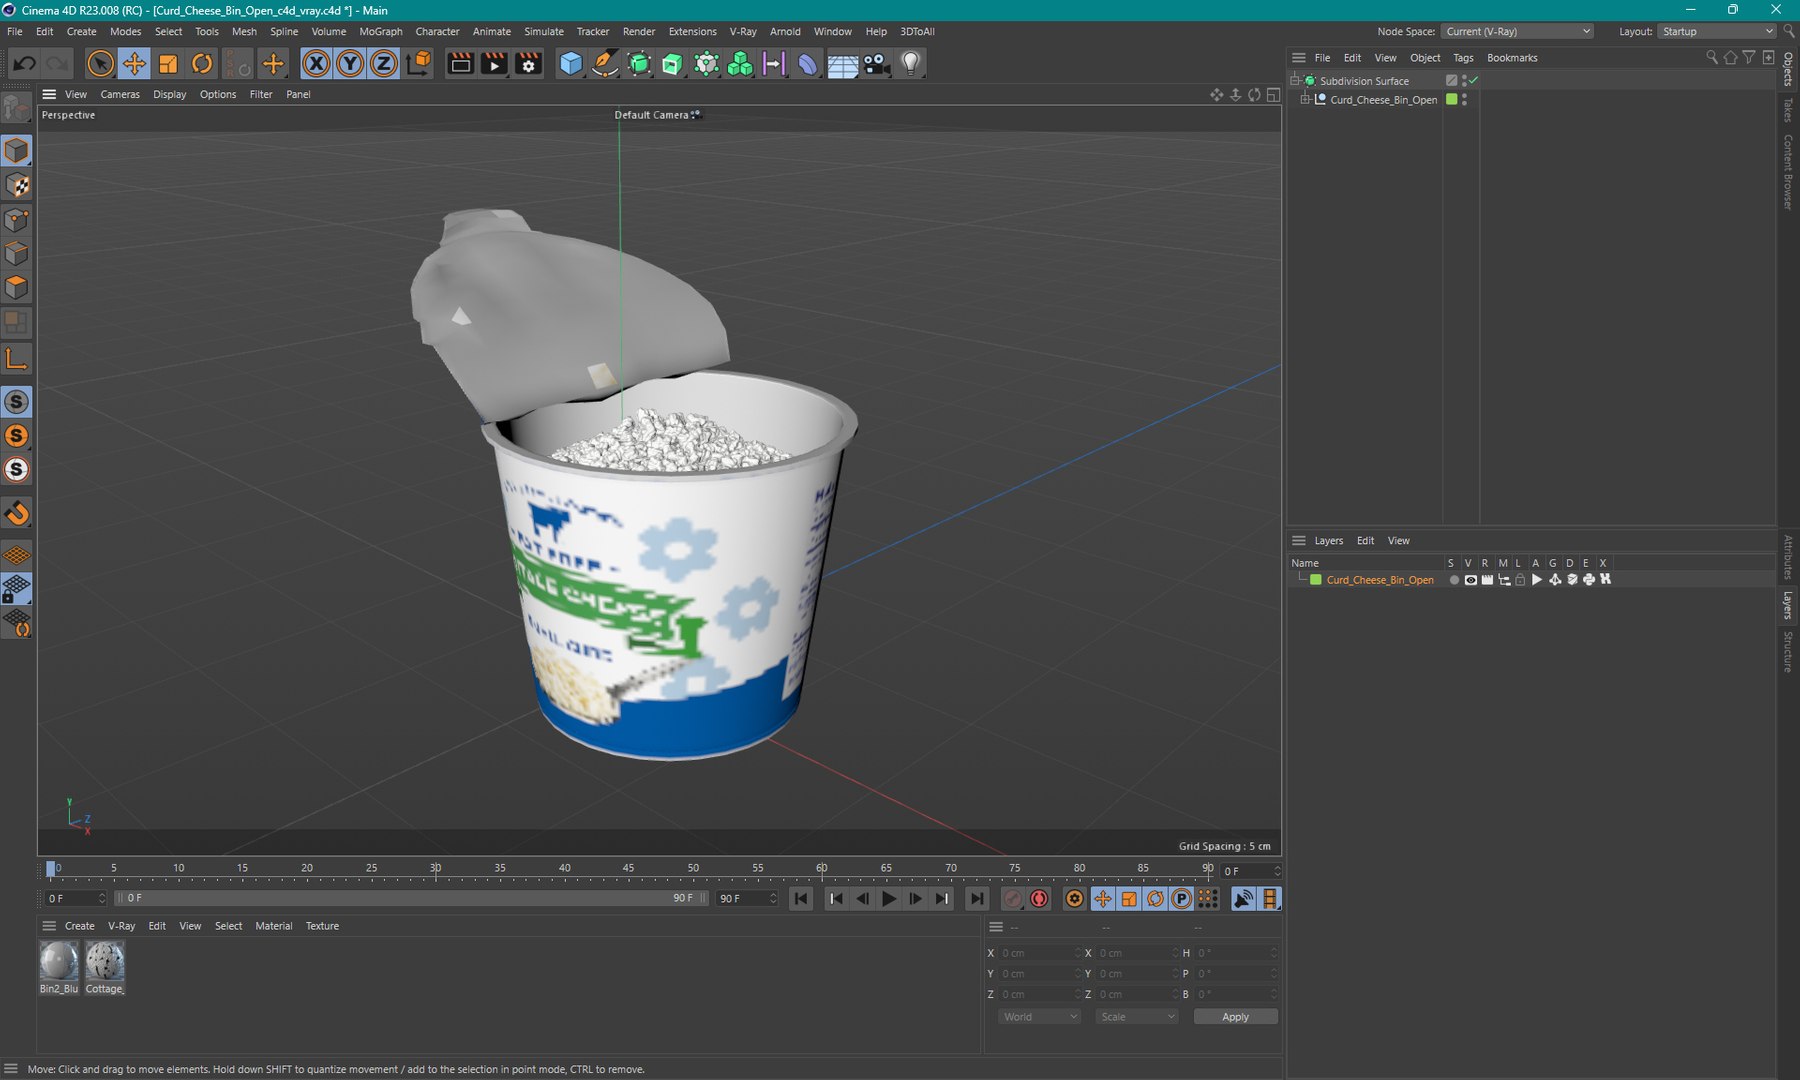
Task: Click the Apply button
Action: tap(1236, 1017)
